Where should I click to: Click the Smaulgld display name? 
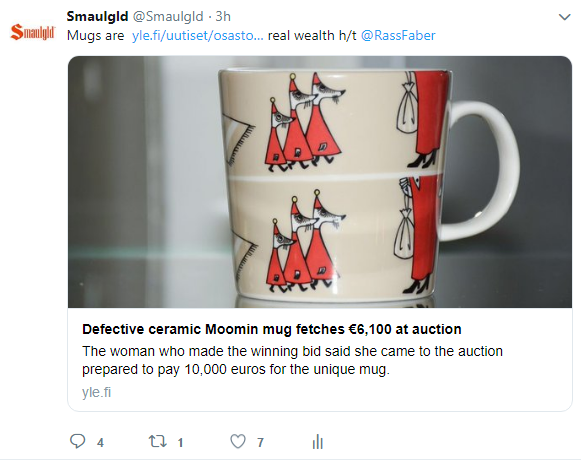[x=97, y=16]
